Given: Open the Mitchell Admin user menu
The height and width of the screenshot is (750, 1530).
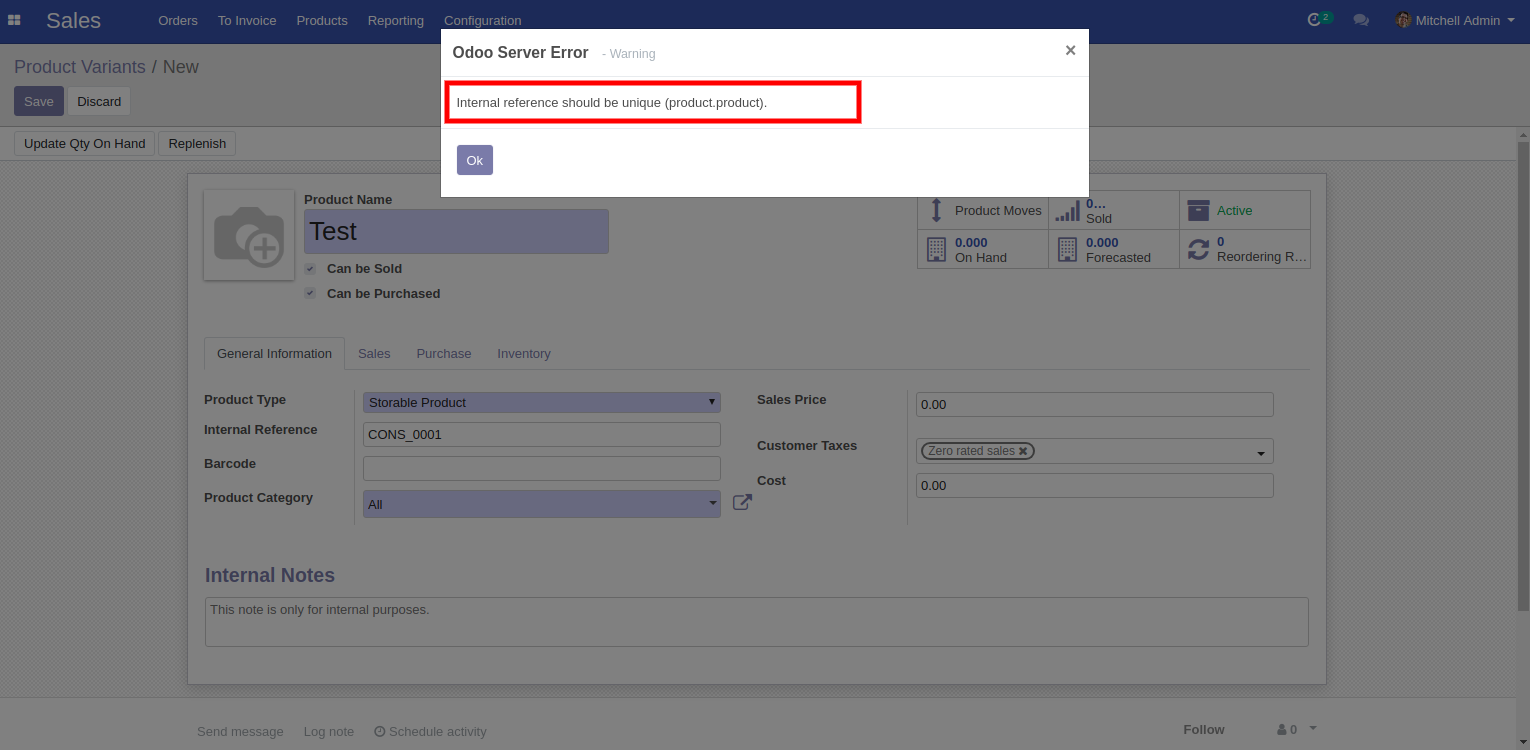Looking at the screenshot, I should coord(1455,20).
